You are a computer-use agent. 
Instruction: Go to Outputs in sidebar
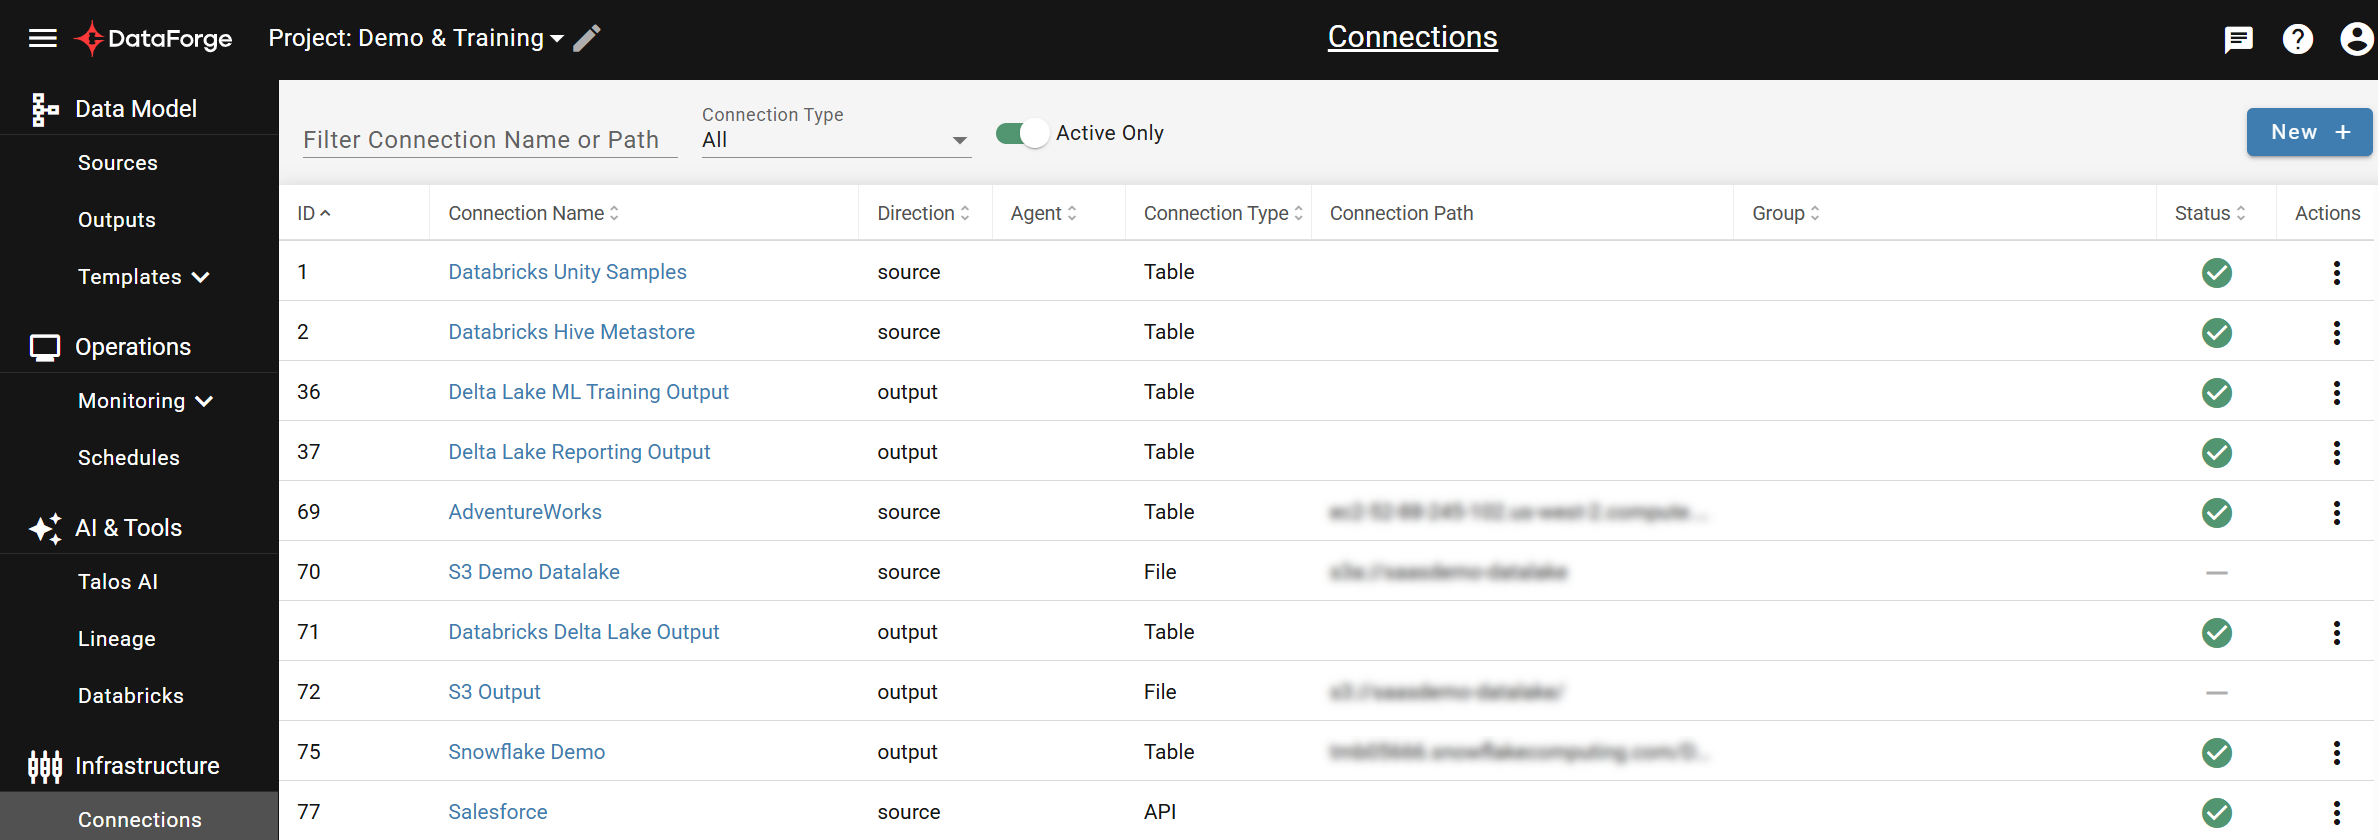tap(117, 220)
